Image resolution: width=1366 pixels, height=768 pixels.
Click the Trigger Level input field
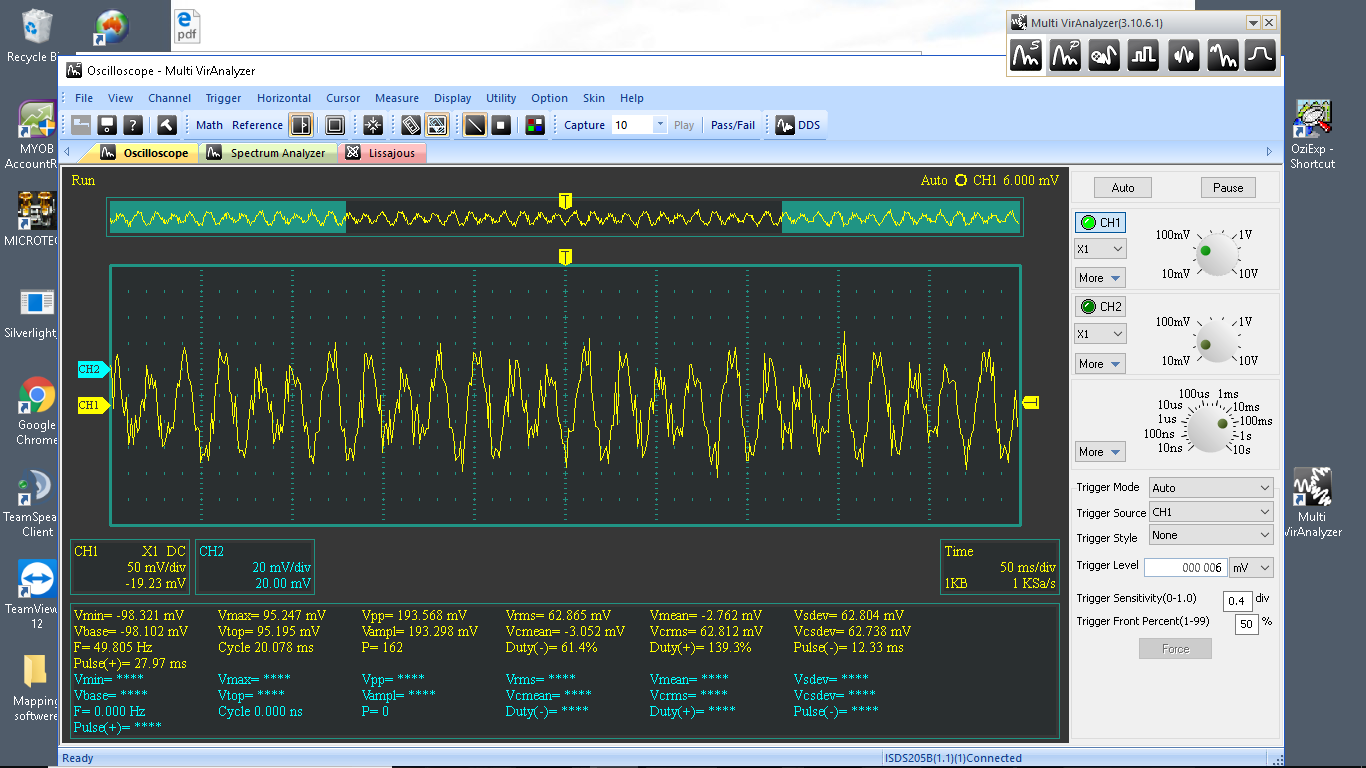[x=1186, y=568]
